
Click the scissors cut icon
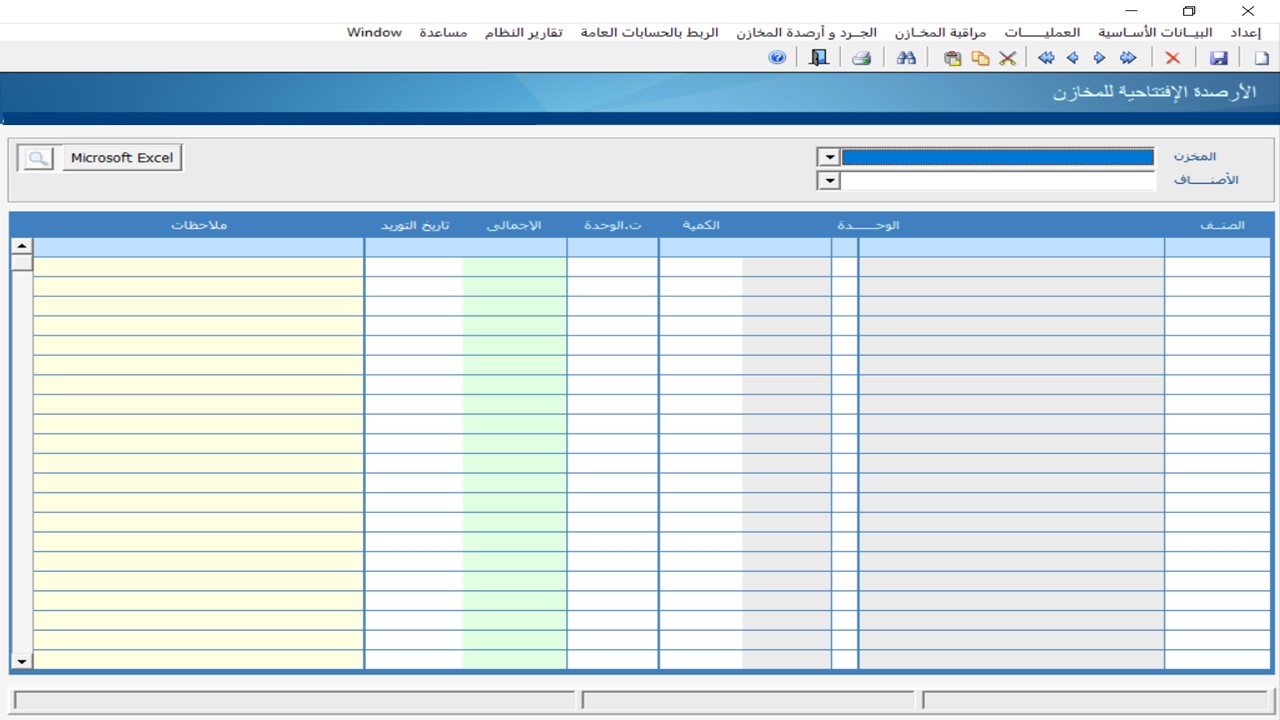click(x=1007, y=58)
